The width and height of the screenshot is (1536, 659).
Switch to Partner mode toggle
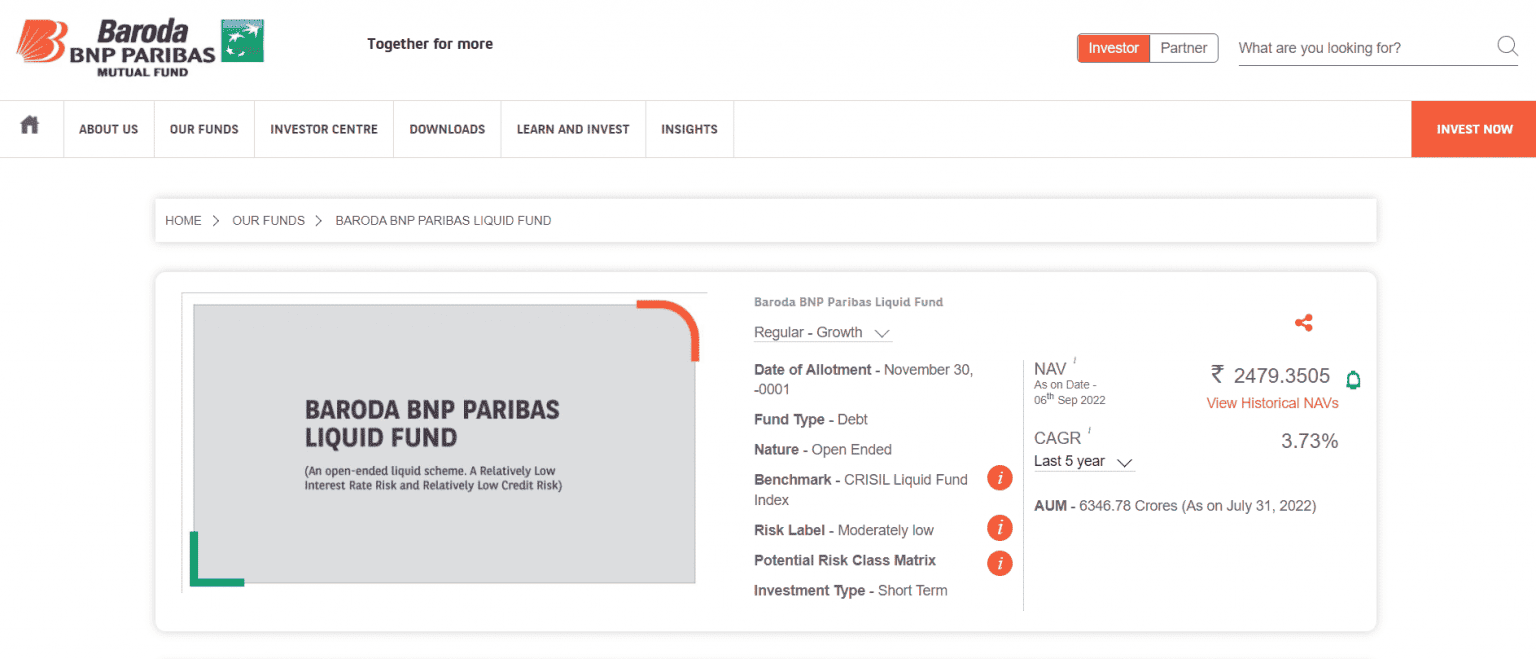[1183, 48]
